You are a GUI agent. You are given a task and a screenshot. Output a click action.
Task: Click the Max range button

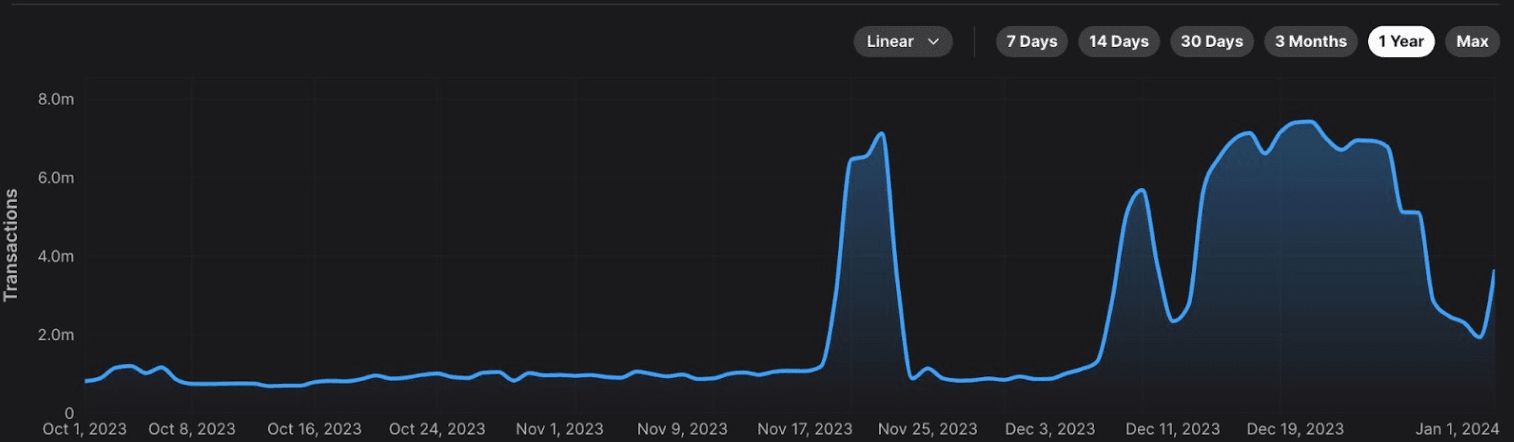tap(1472, 42)
